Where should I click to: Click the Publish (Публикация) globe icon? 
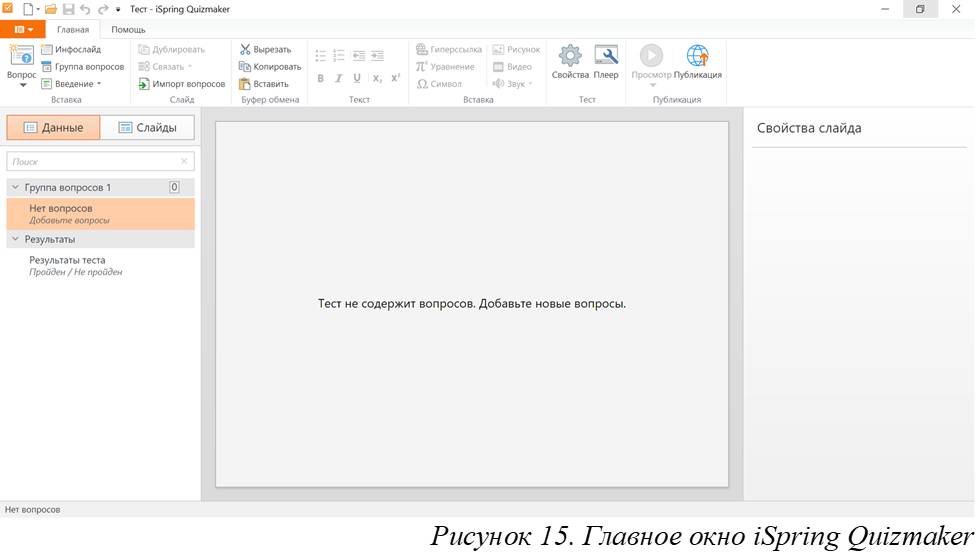click(x=697, y=56)
